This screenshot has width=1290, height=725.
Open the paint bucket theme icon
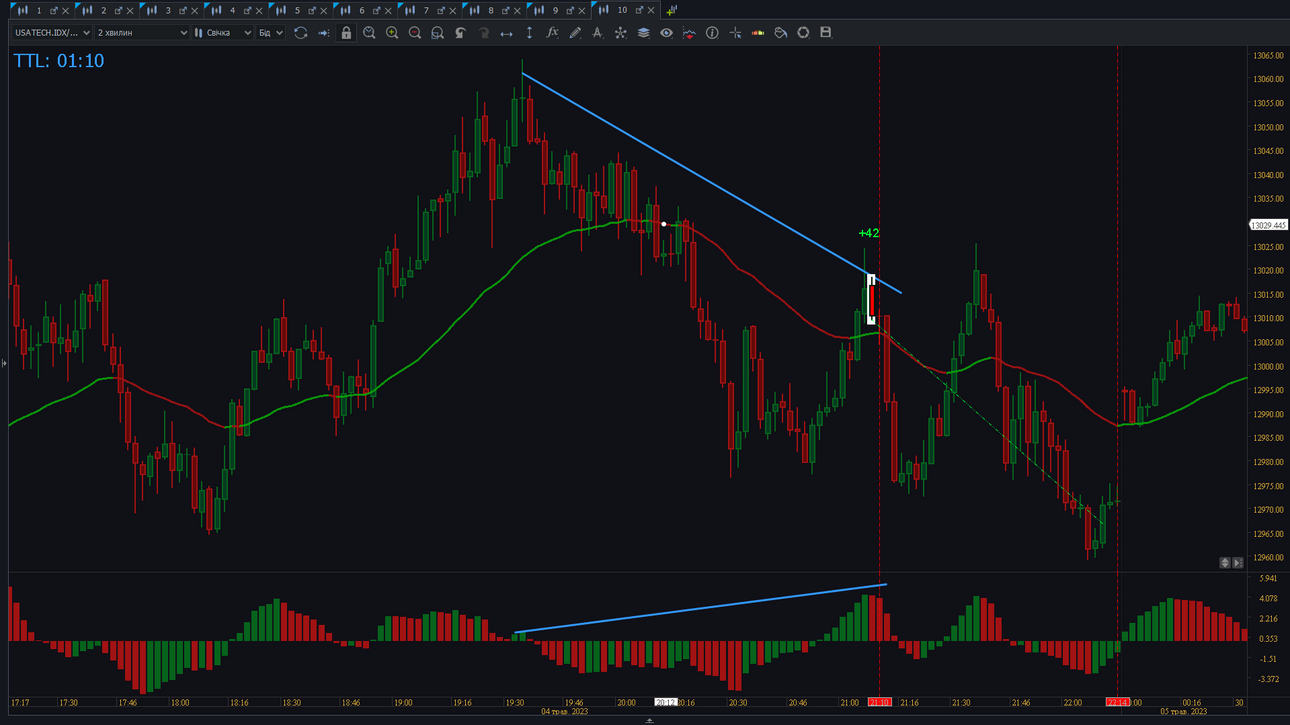pyautogui.click(x=781, y=33)
